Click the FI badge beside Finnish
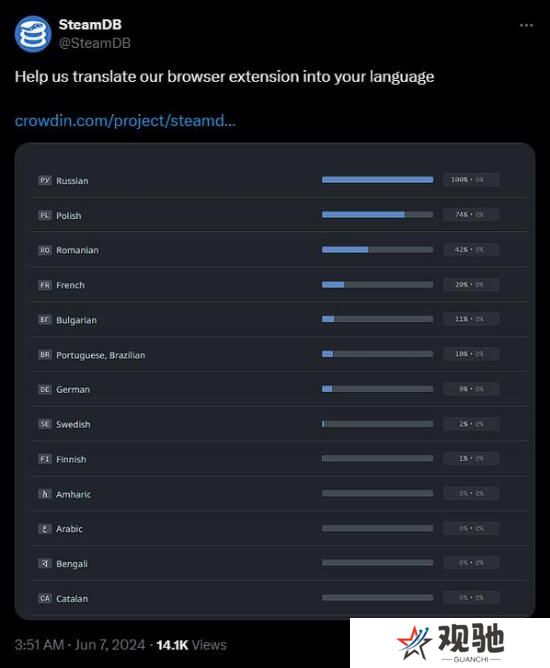This screenshot has height=668, width=550. point(45,459)
